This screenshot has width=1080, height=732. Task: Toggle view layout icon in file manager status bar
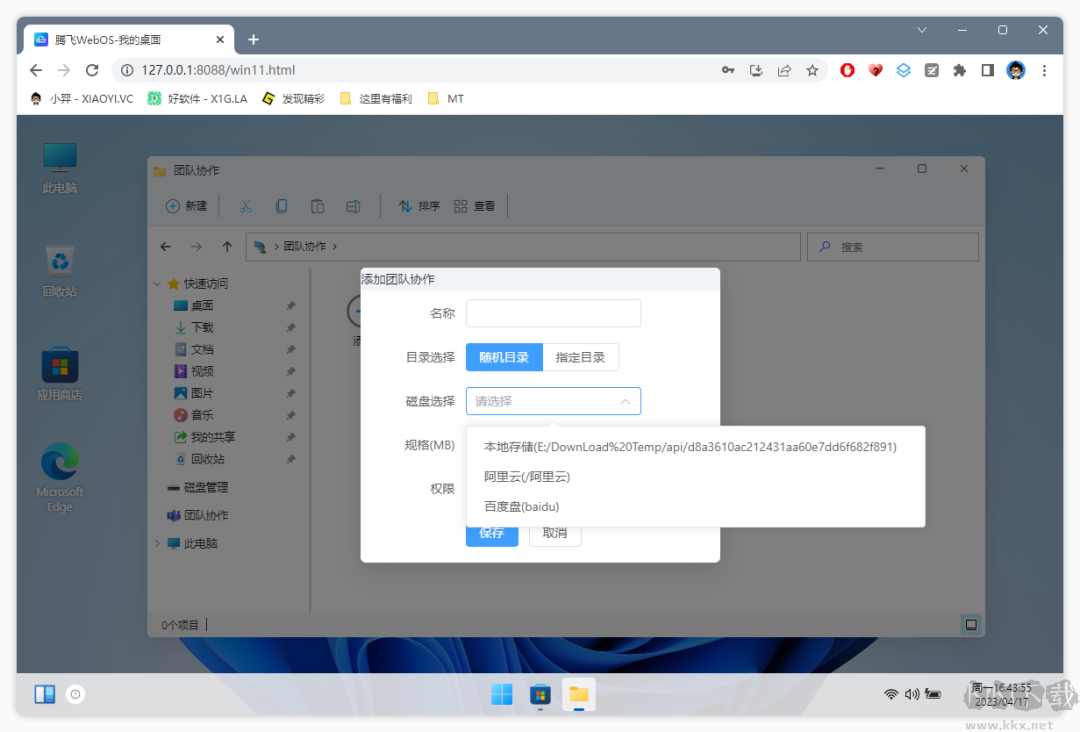click(x=971, y=625)
